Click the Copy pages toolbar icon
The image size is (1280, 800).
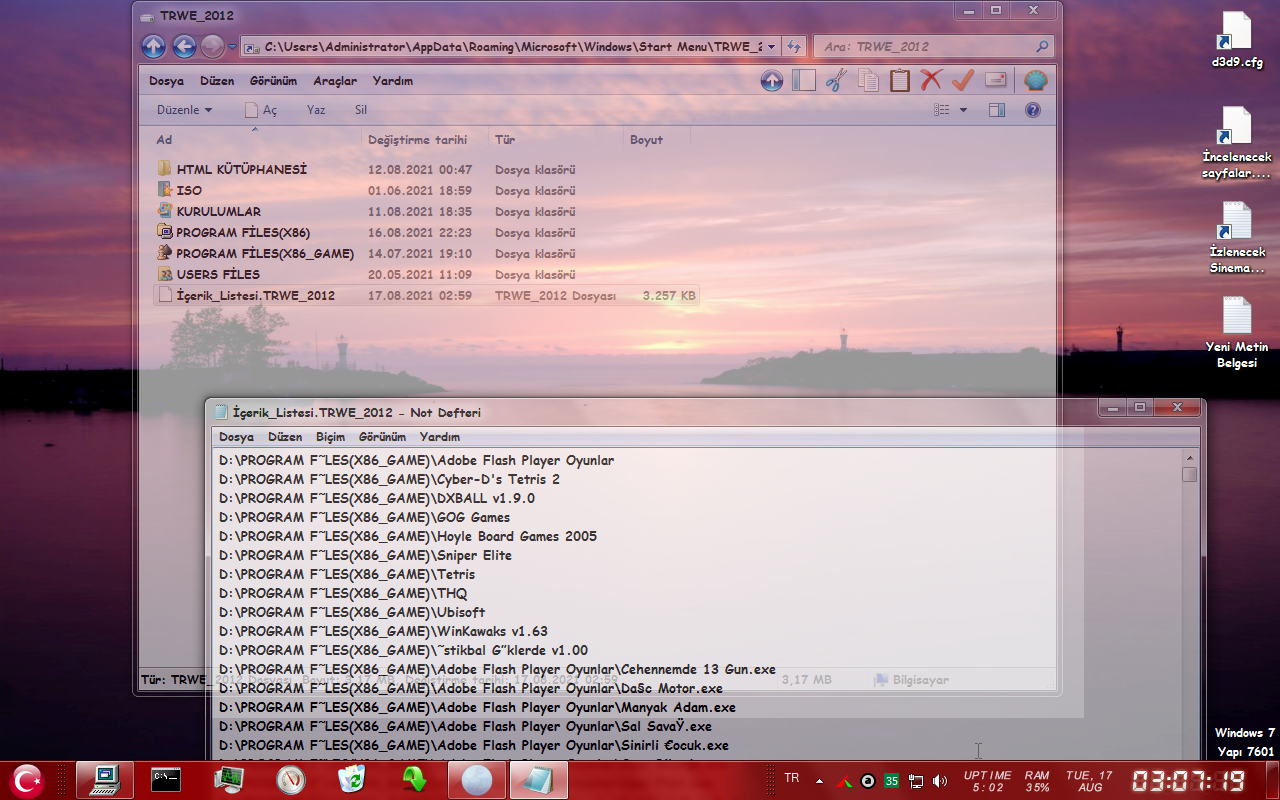(x=868, y=81)
